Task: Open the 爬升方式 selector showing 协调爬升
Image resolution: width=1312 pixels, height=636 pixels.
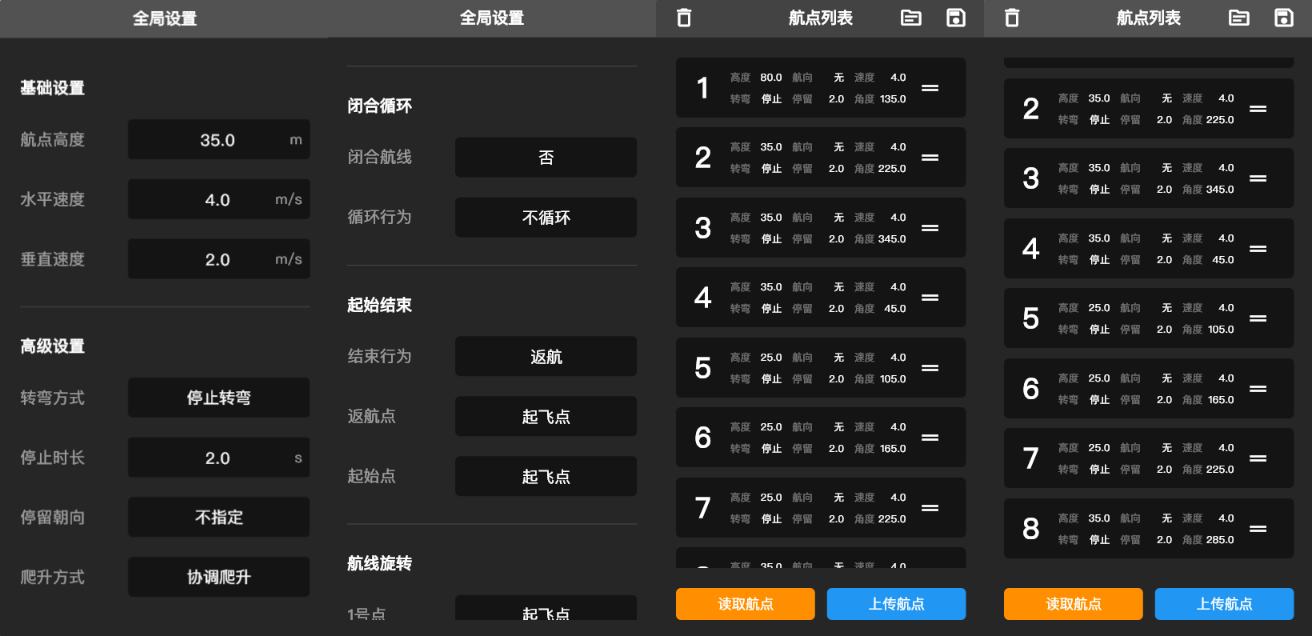Action: pyautogui.click(x=219, y=577)
